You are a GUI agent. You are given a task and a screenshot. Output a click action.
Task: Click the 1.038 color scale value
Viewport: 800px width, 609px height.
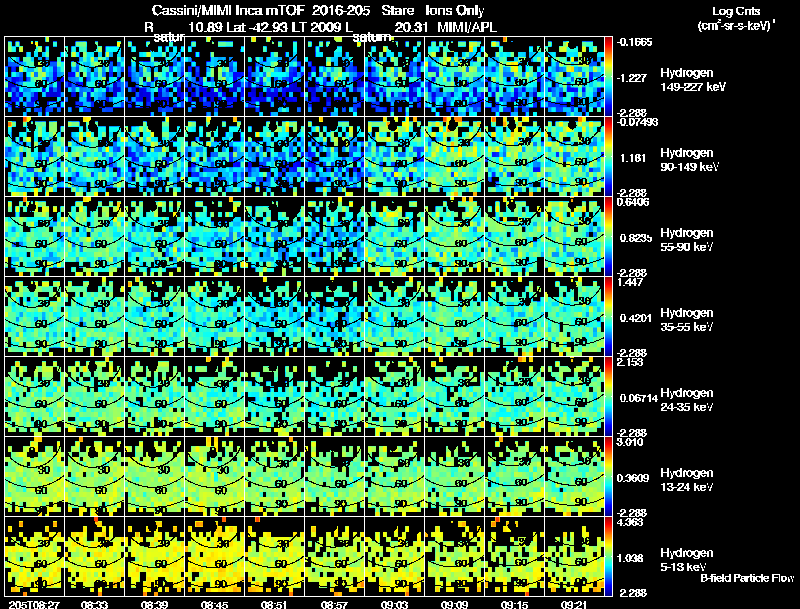point(632,559)
